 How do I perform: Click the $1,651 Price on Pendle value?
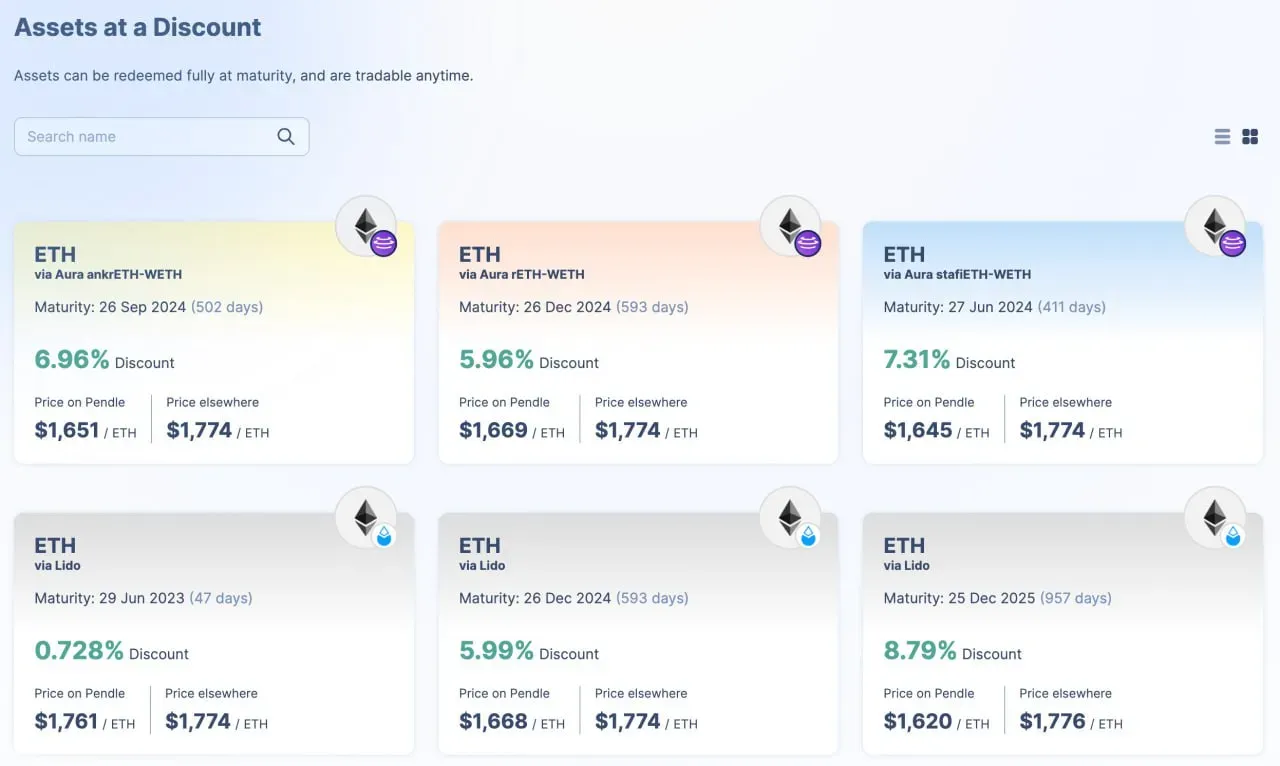(x=67, y=430)
